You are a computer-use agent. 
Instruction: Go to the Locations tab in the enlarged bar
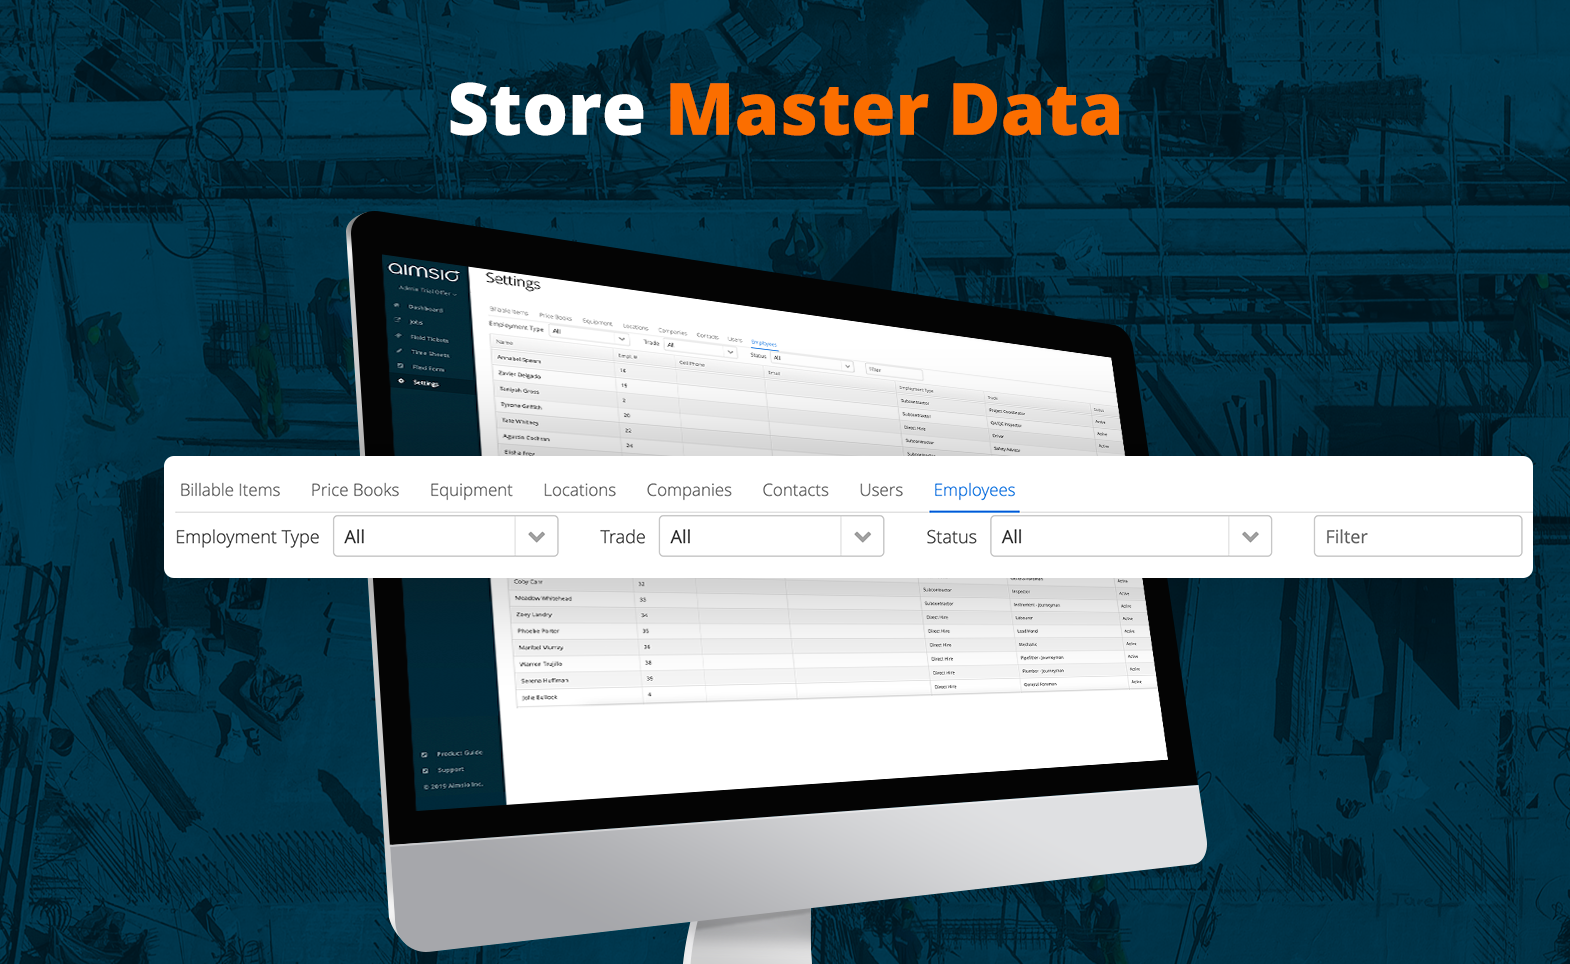580,490
